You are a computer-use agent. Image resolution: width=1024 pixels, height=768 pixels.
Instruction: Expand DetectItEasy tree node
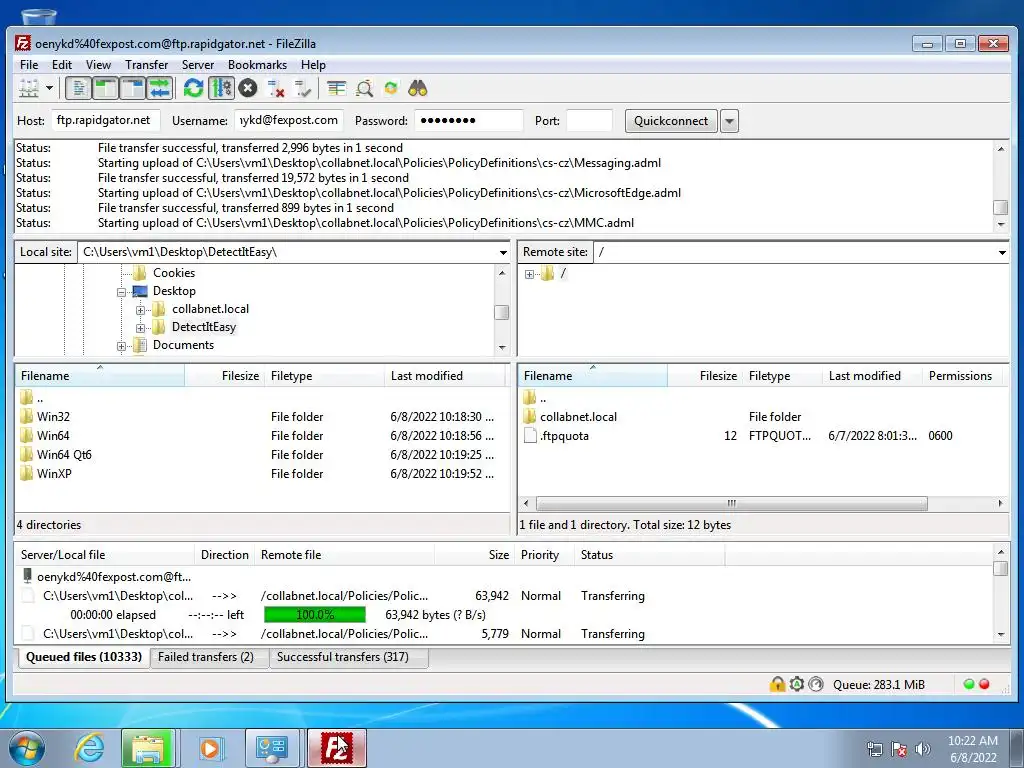[140, 328]
